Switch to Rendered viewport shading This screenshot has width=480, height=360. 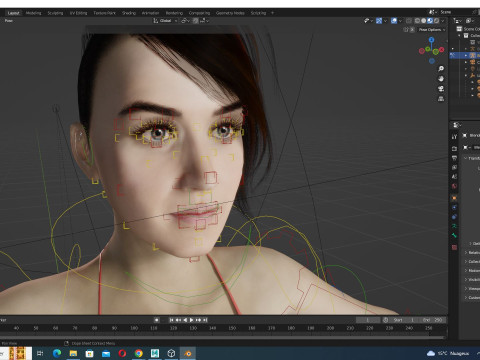436,21
